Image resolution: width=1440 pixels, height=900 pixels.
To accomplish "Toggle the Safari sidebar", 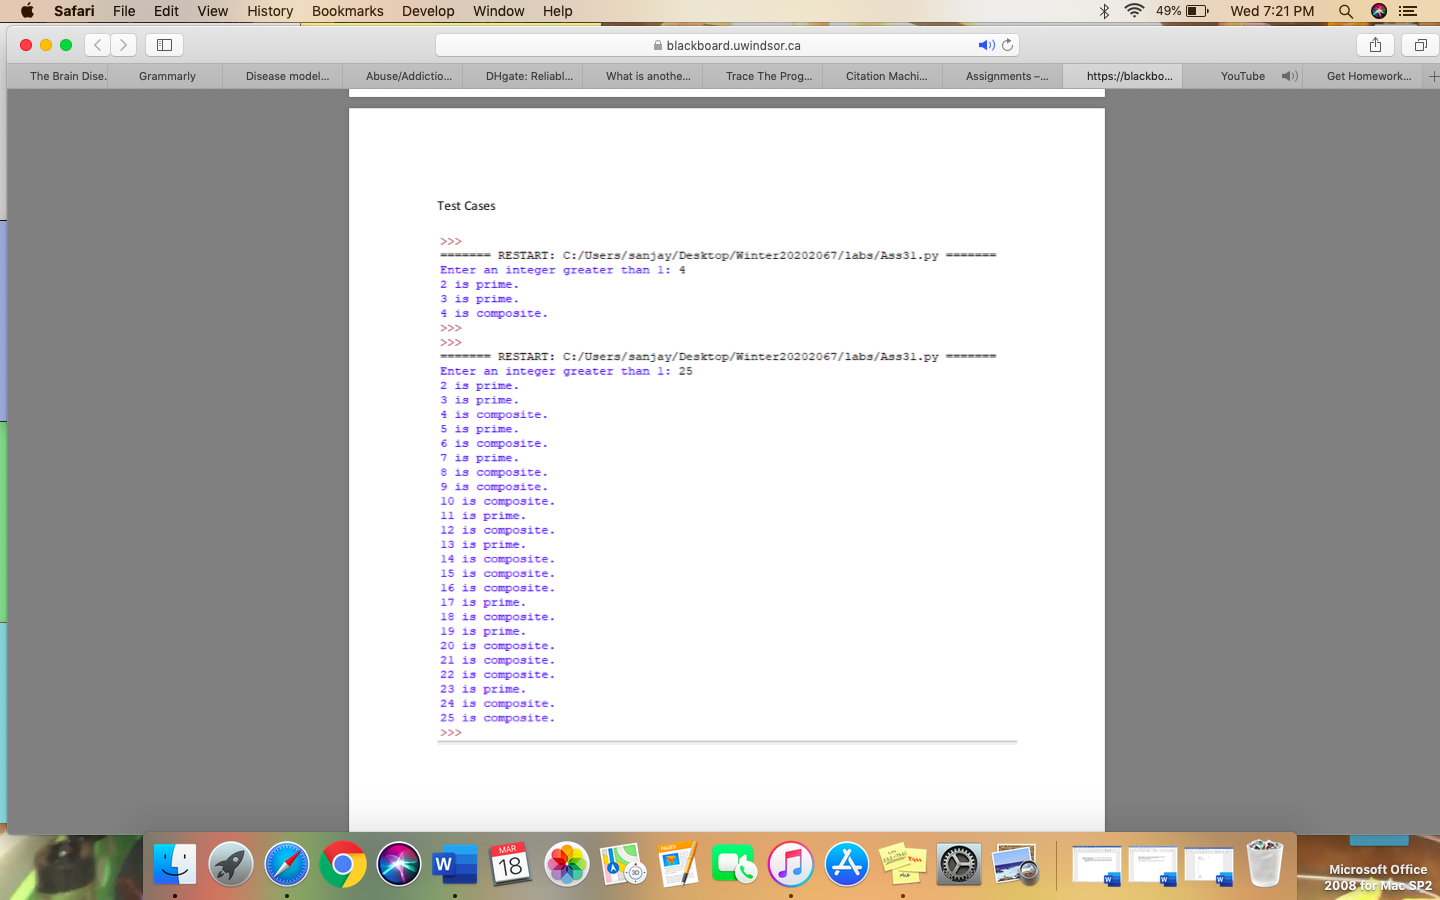I will (x=163, y=44).
